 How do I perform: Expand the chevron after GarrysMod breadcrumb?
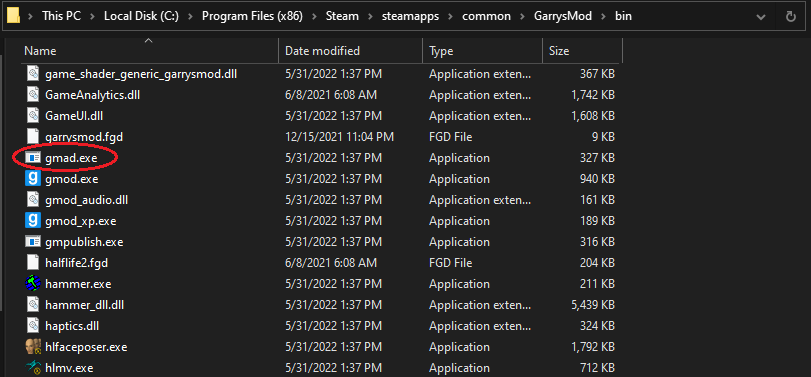click(x=603, y=17)
